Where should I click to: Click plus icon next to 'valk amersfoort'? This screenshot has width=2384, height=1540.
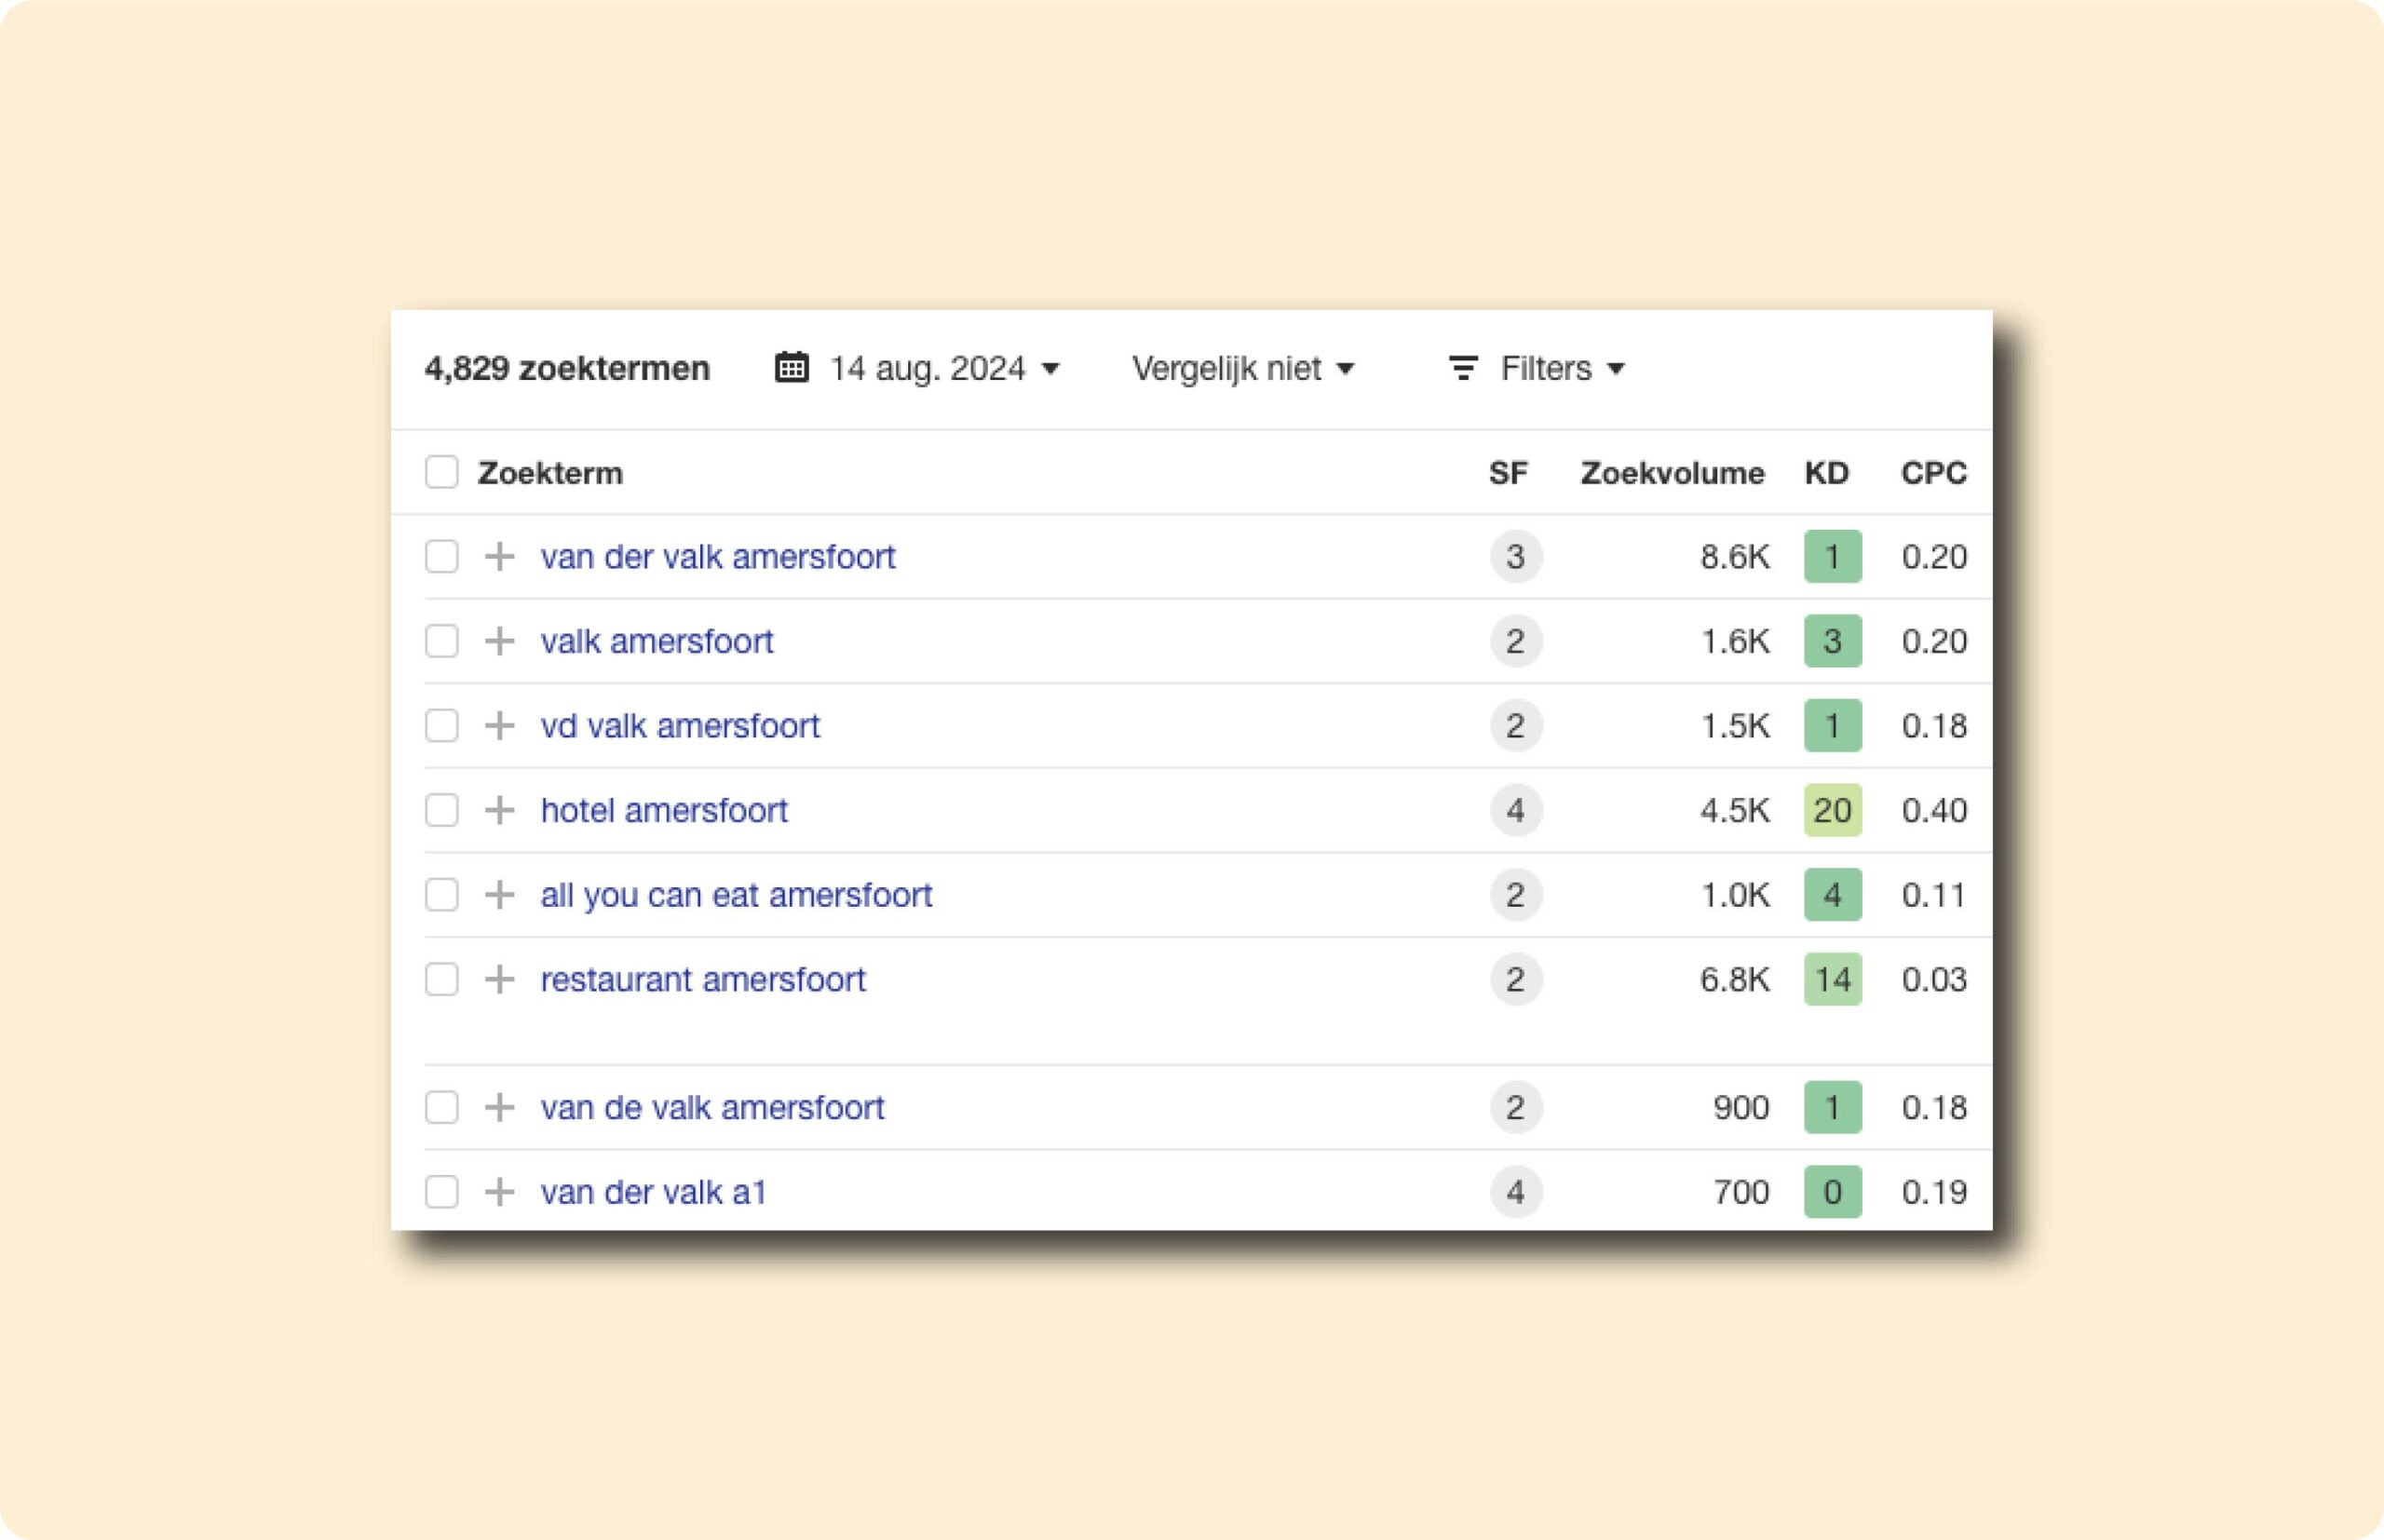(x=499, y=641)
